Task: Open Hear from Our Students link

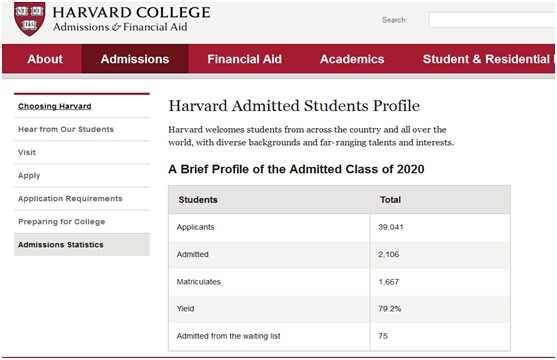Action: 66,129
